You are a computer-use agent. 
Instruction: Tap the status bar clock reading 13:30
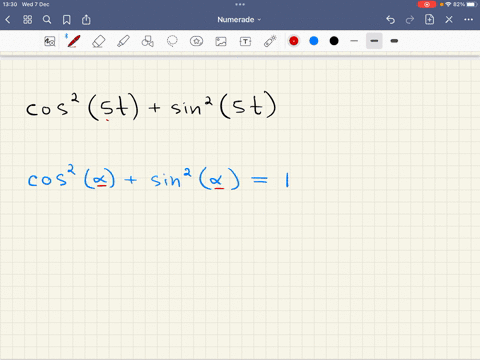(10, 4)
